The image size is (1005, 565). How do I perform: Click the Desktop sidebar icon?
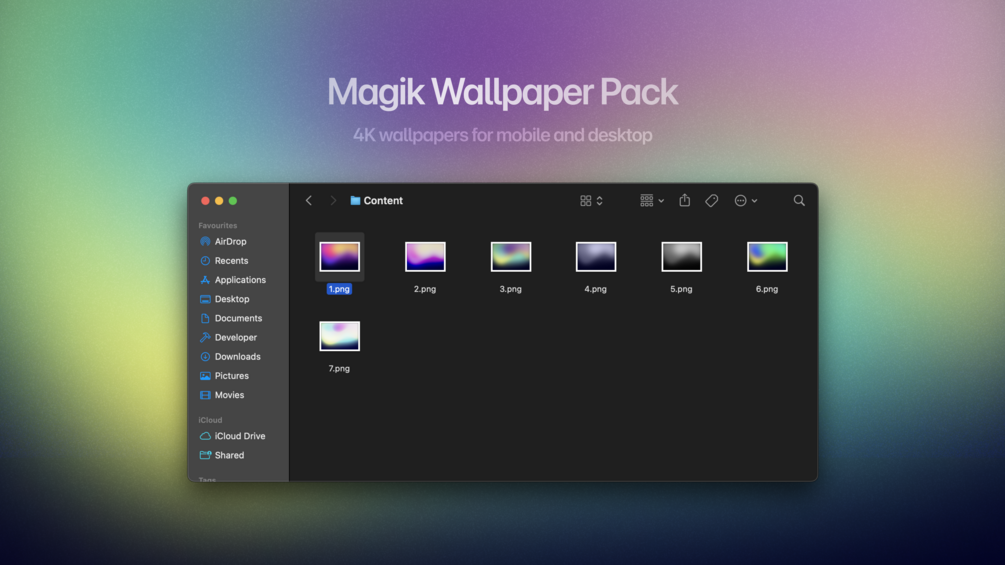[x=205, y=299]
